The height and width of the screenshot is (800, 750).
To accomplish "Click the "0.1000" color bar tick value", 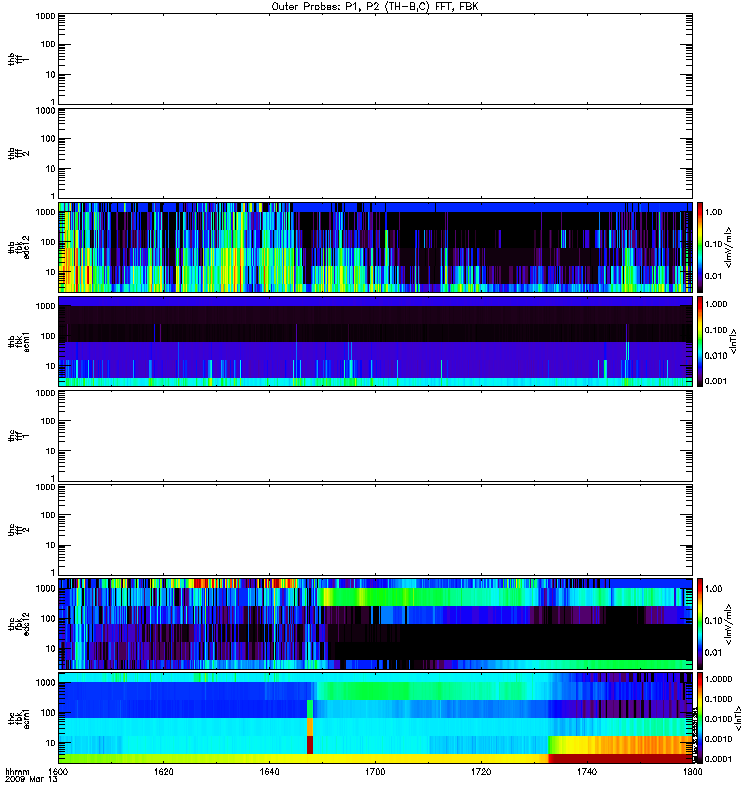I will pos(718,699).
